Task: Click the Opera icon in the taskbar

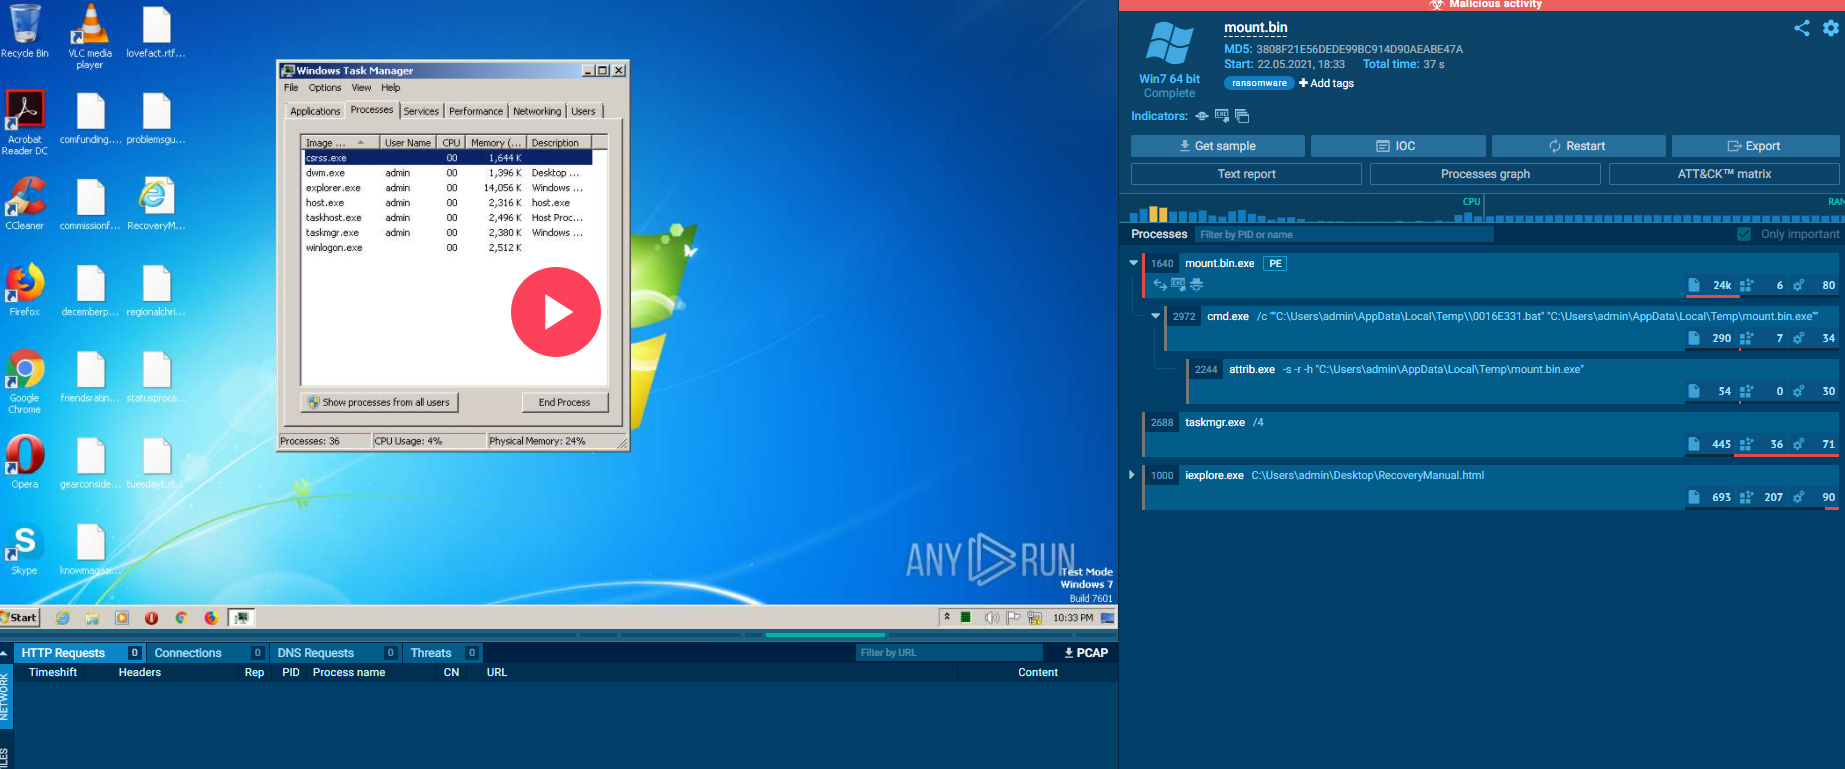Action: coord(151,618)
